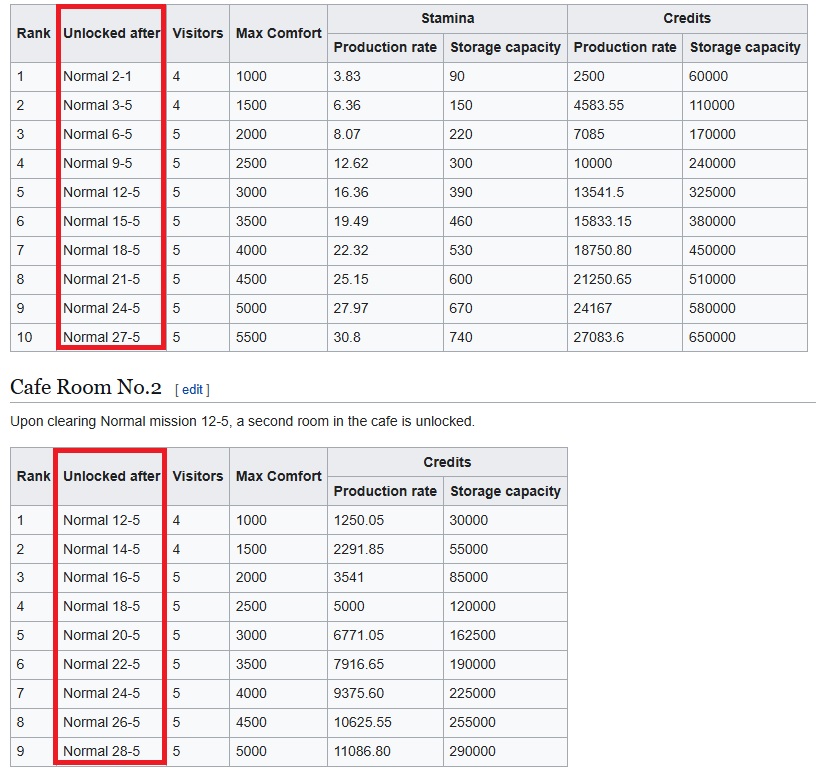Click credits production rate 7085
Screen dimensions: 816x773
pos(589,134)
